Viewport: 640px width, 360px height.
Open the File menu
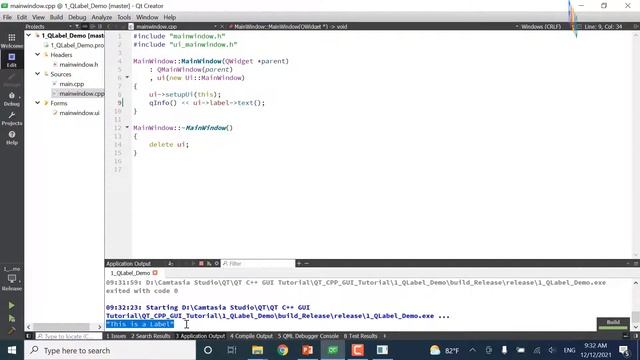coord(7,17)
